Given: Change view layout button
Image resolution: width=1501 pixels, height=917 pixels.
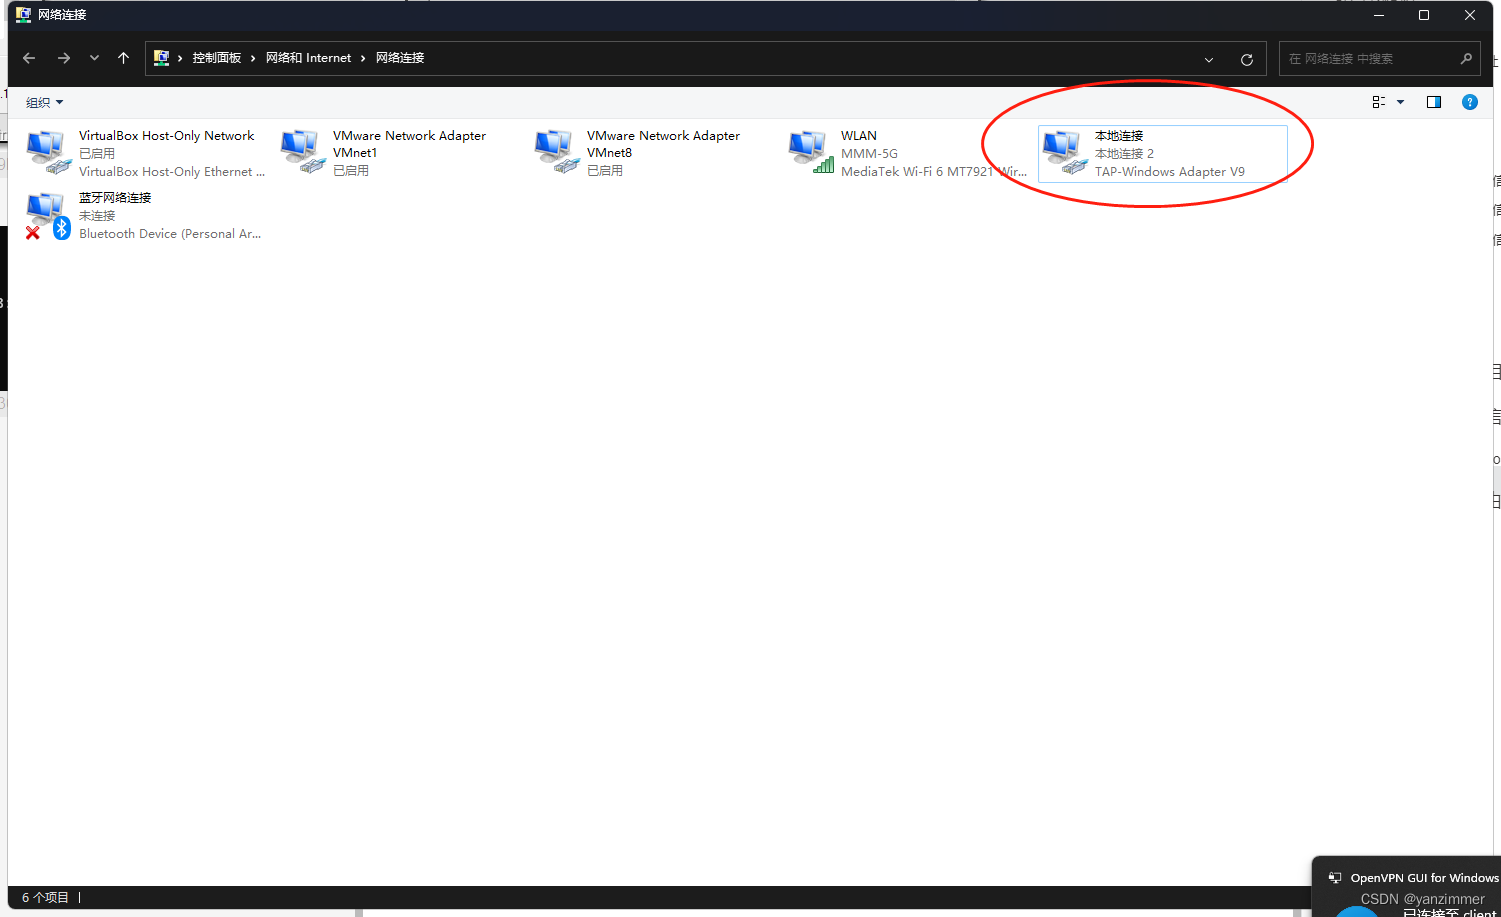Looking at the screenshot, I should [x=1379, y=102].
